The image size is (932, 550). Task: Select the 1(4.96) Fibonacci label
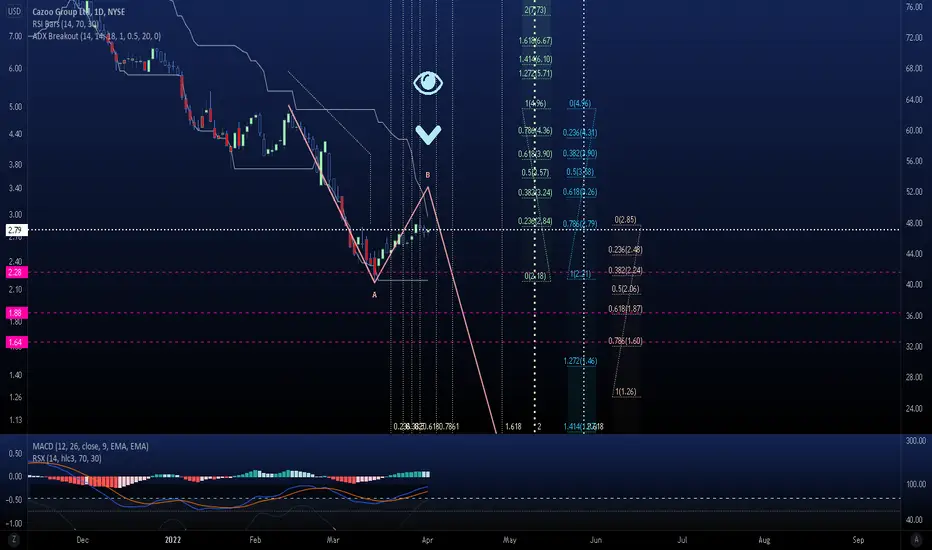pyautogui.click(x=535, y=103)
